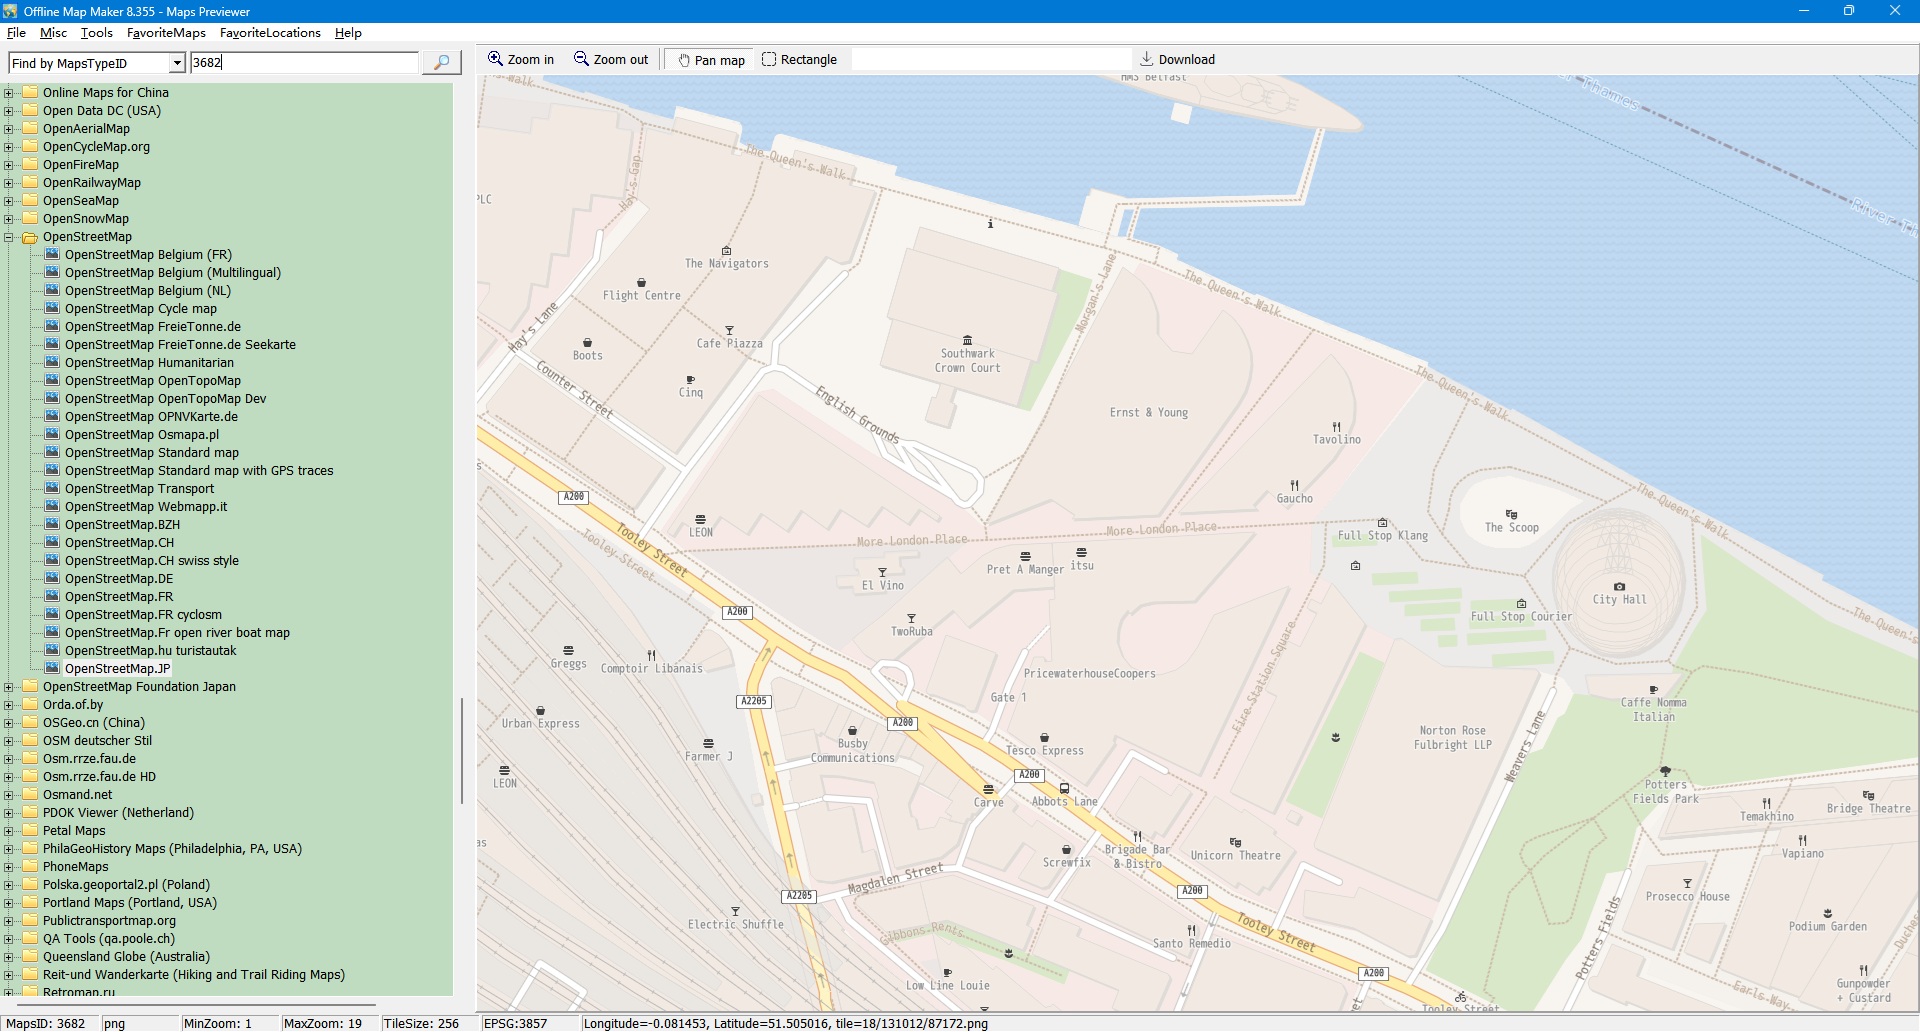Click the Download button
Viewport: 1920px width, 1032px height.
pyautogui.click(x=1178, y=59)
